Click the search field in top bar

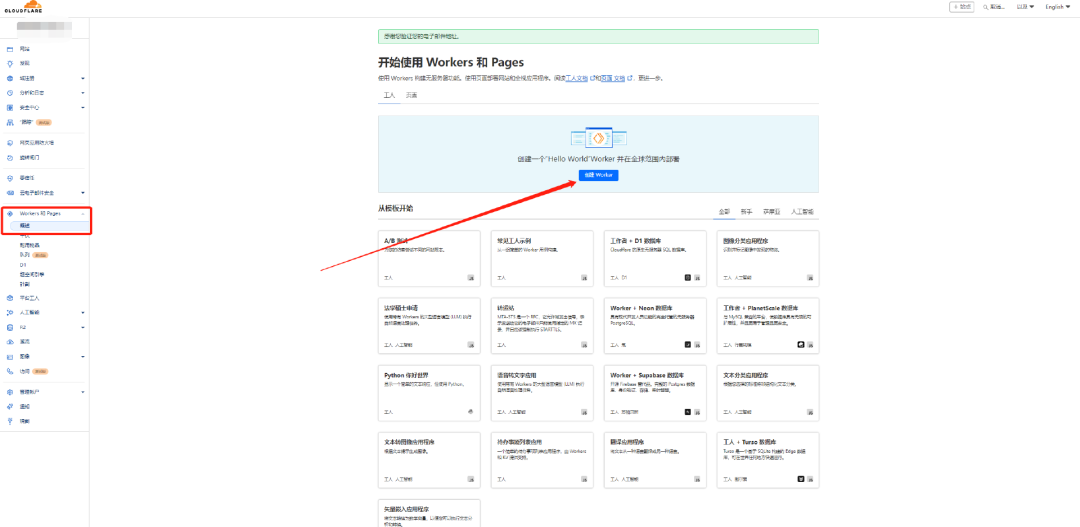coord(993,7)
